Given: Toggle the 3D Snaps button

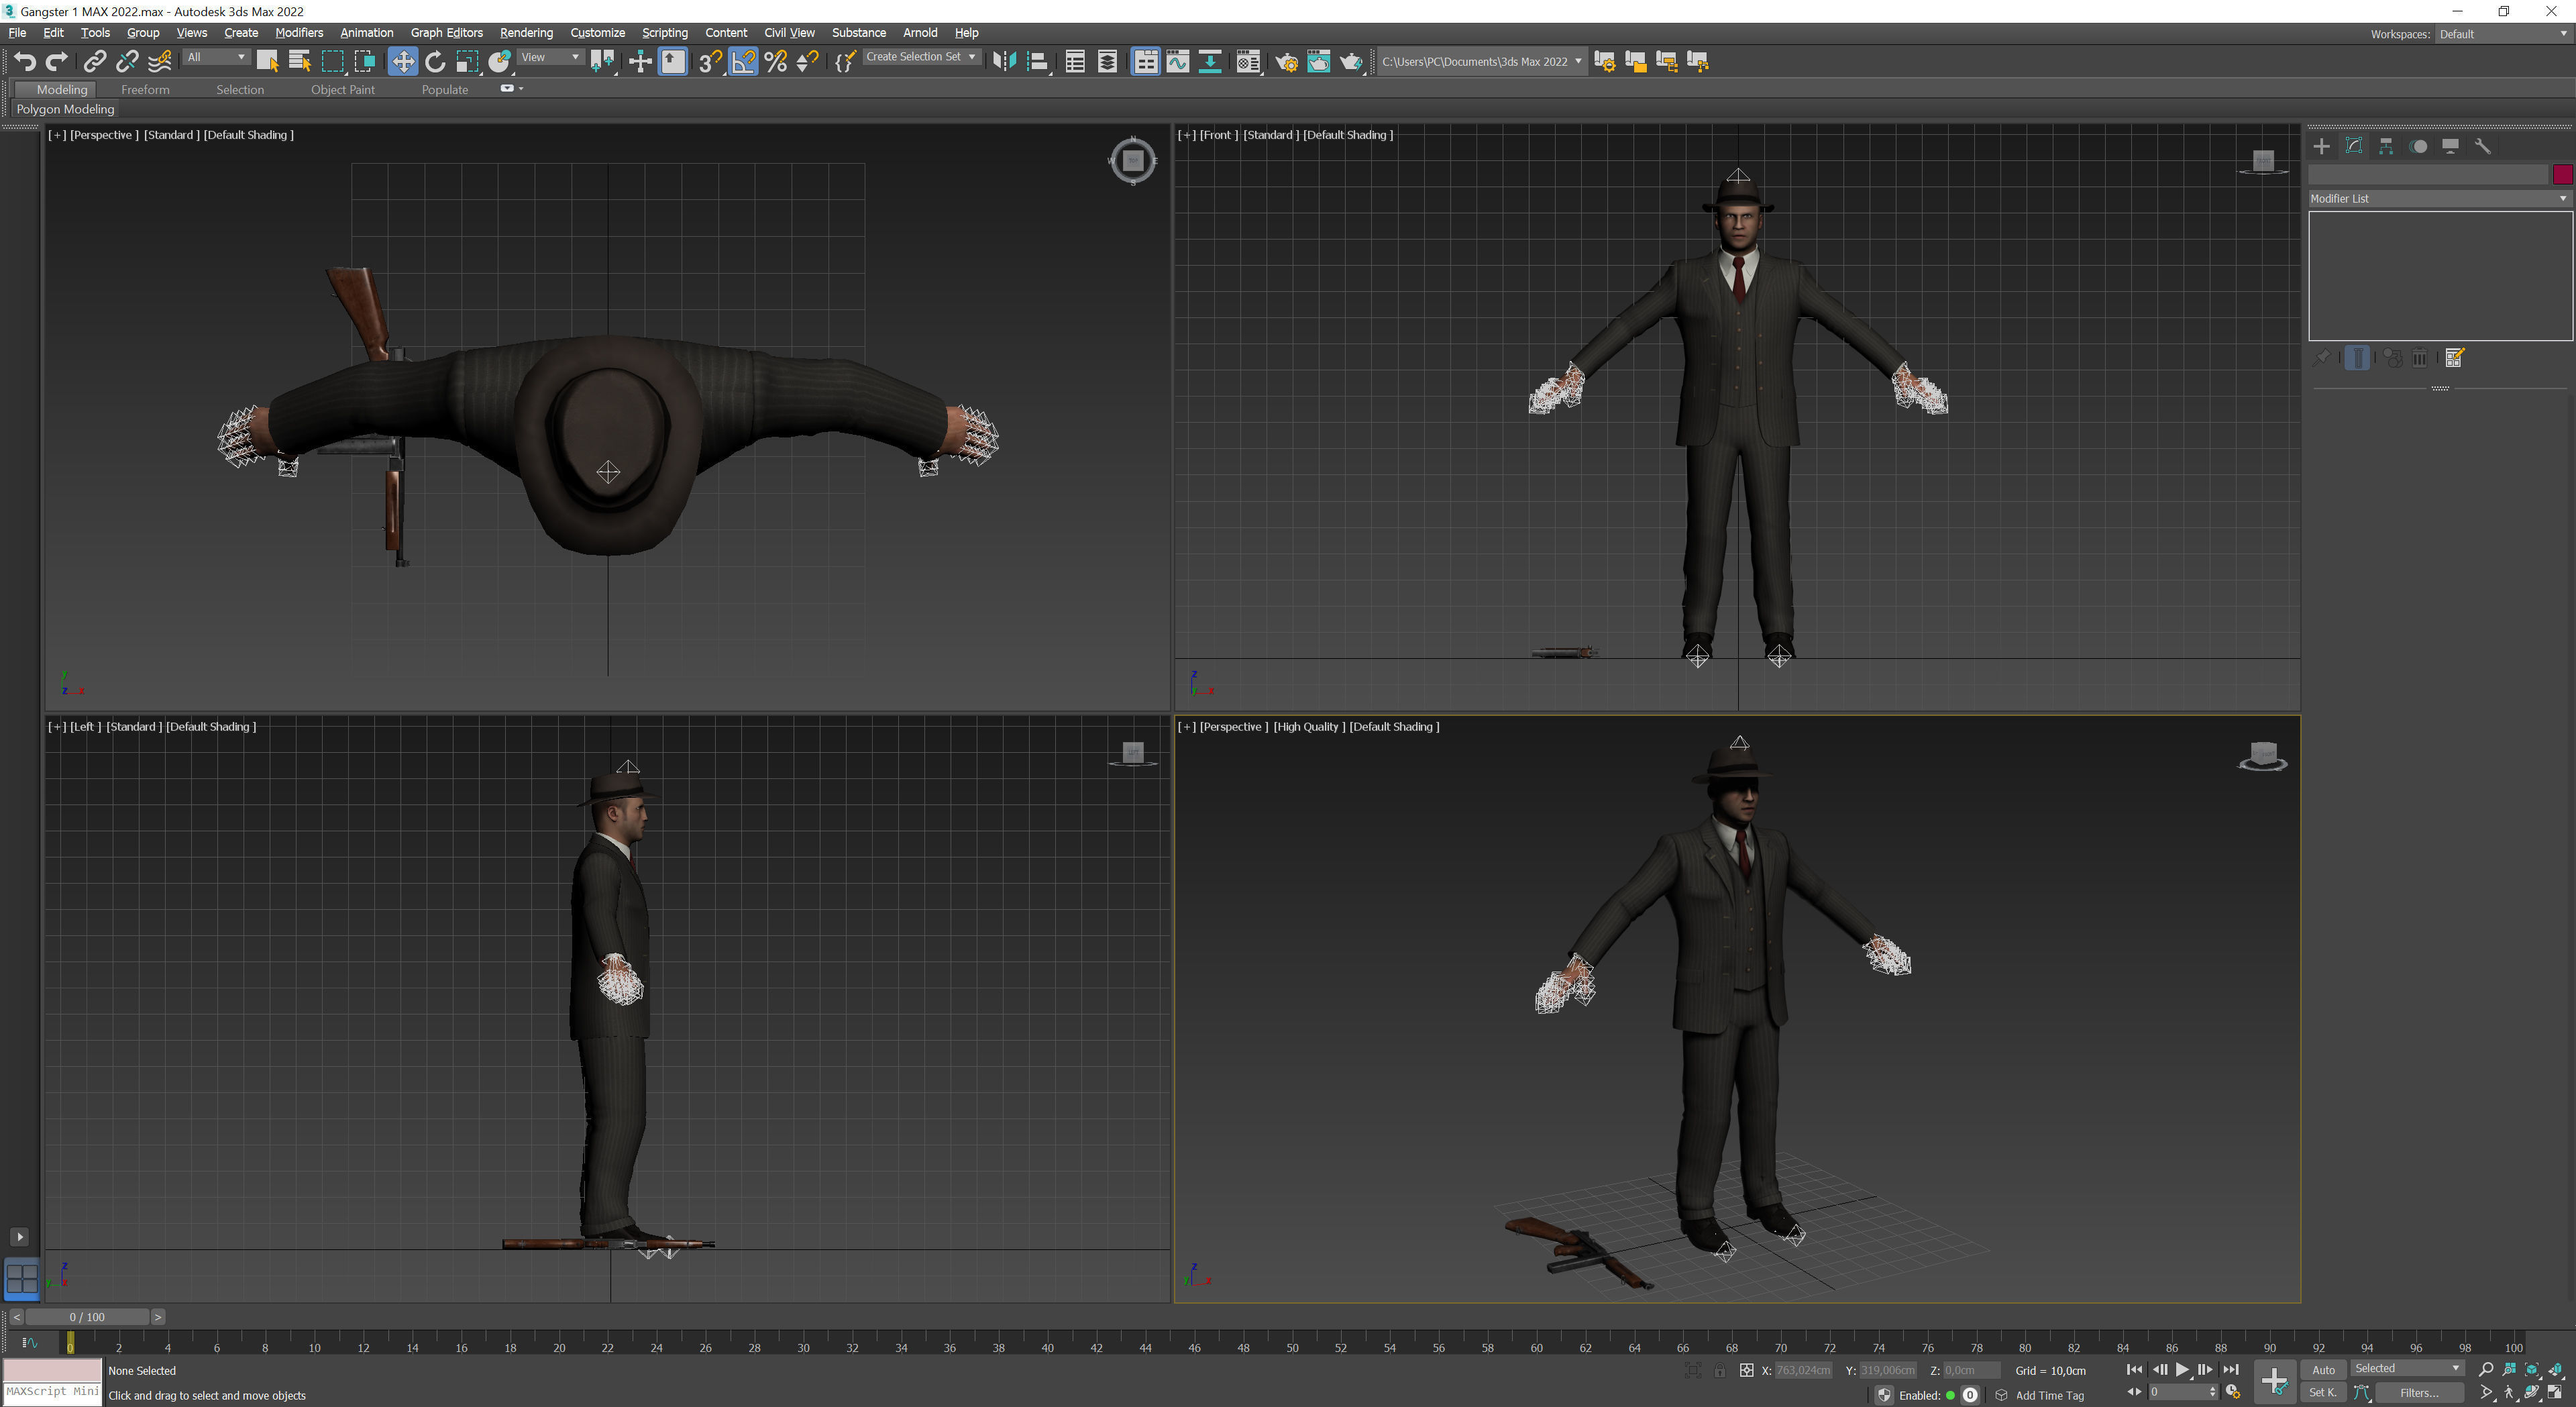Looking at the screenshot, I should [x=710, y=62].
